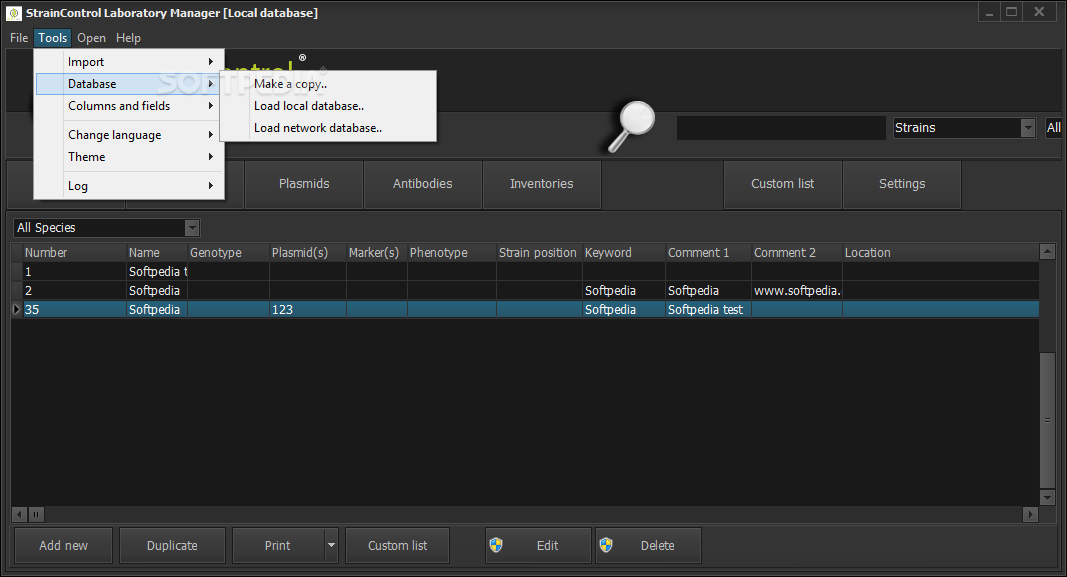Click the StrainControl app icon in title bar
Image resolution: width=1067 pixels, height=577 pixels.
pos(14,13)
